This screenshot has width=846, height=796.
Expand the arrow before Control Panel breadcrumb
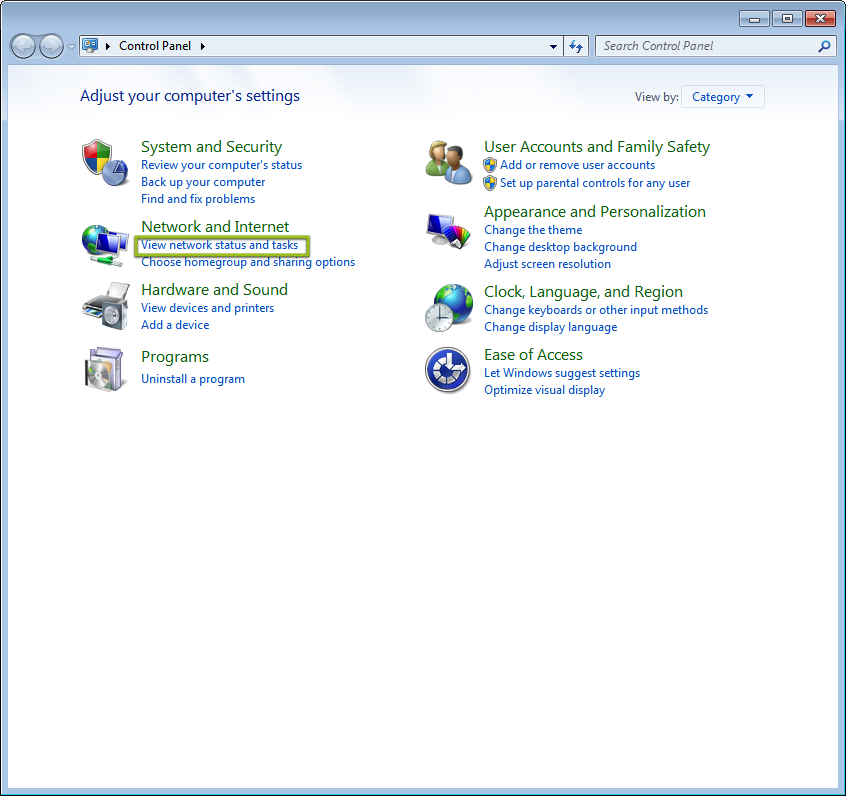coord(108,46)
